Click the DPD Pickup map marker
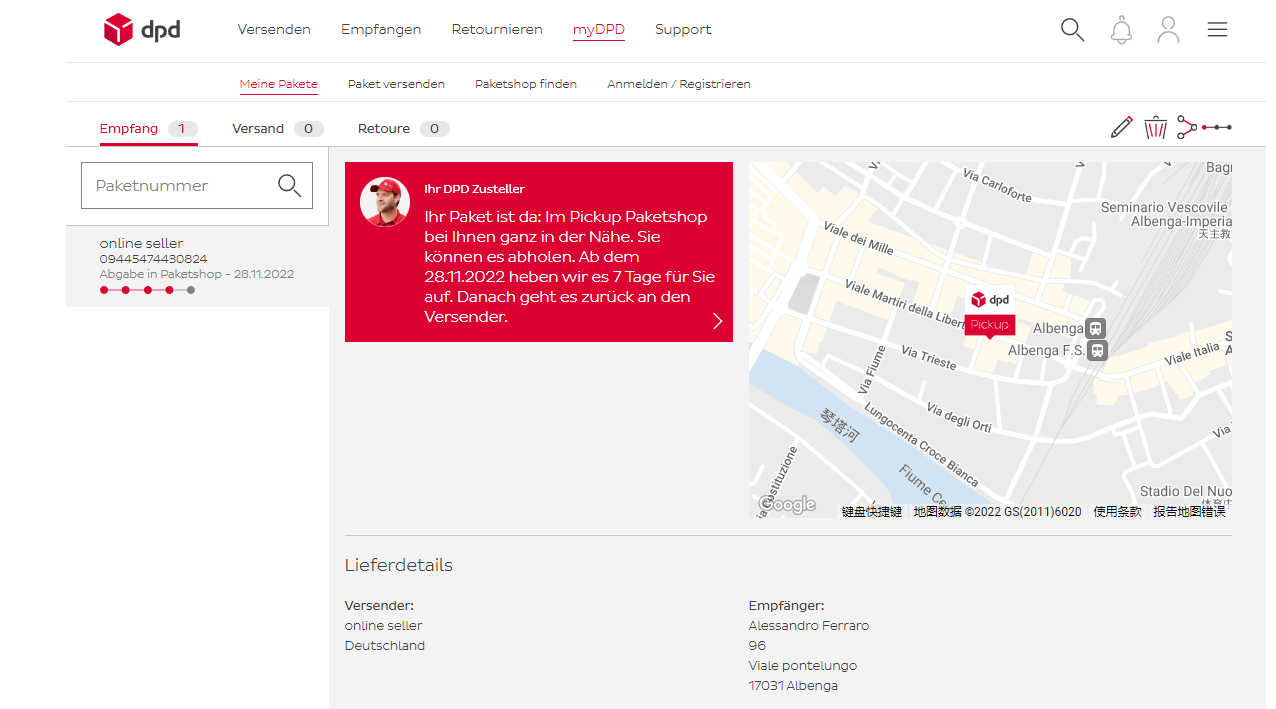This screenshot has height=709, width=1276. pos(989,311)
